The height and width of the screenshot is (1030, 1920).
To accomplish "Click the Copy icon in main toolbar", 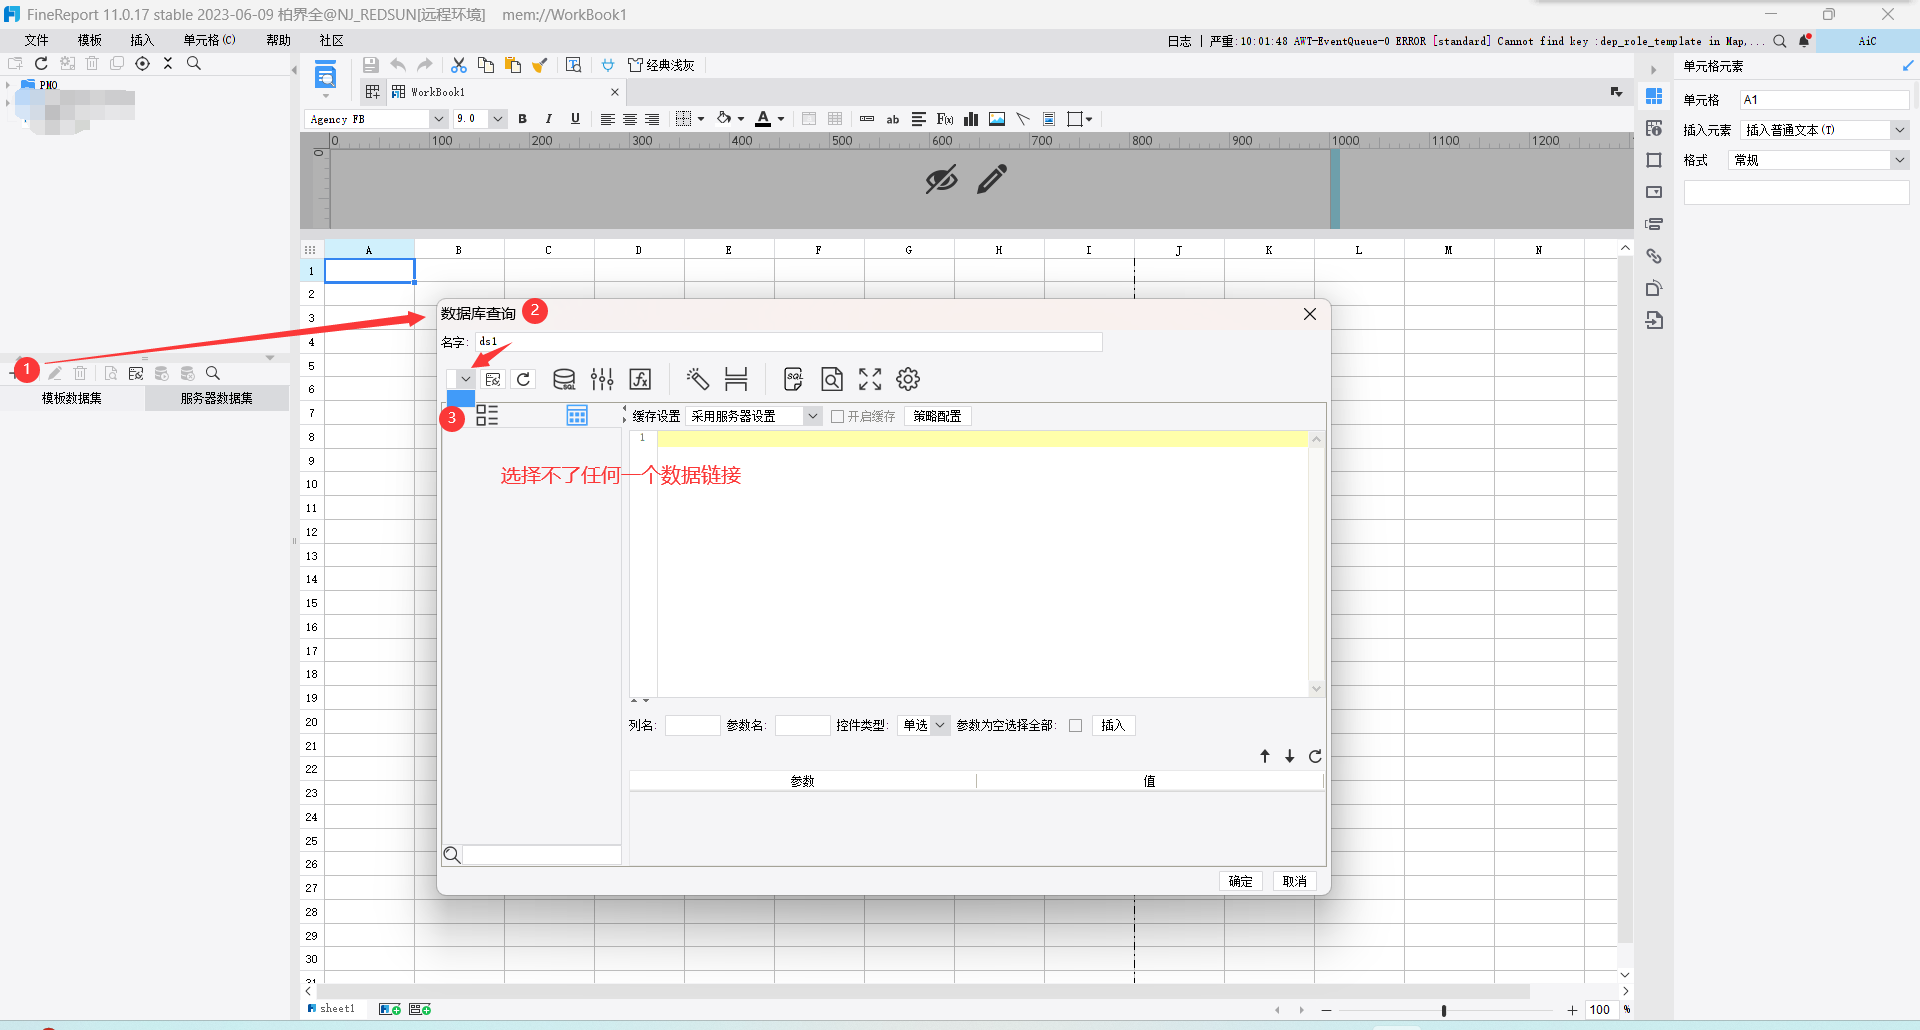I will (x=486, y=65).
